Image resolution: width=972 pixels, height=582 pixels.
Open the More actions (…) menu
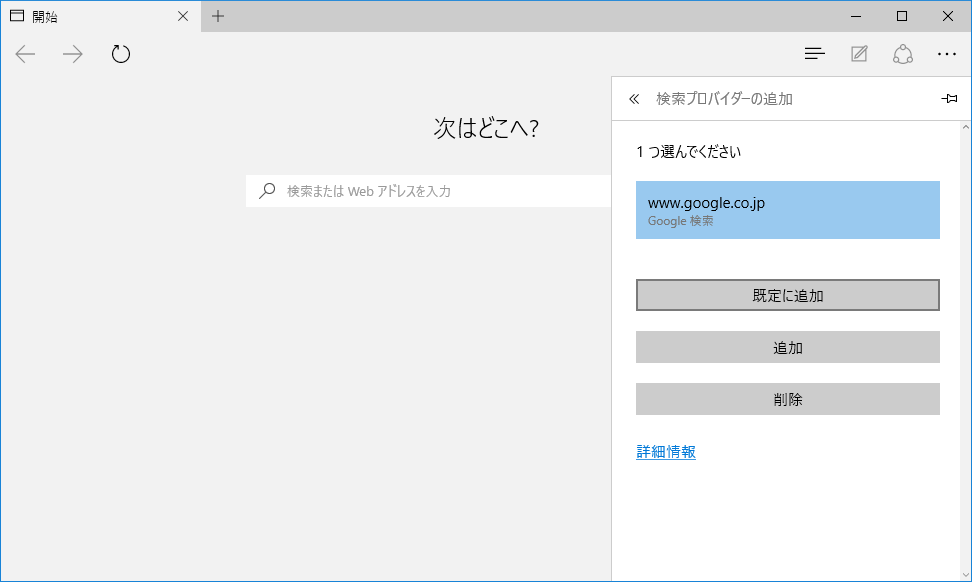coord(947,54)
